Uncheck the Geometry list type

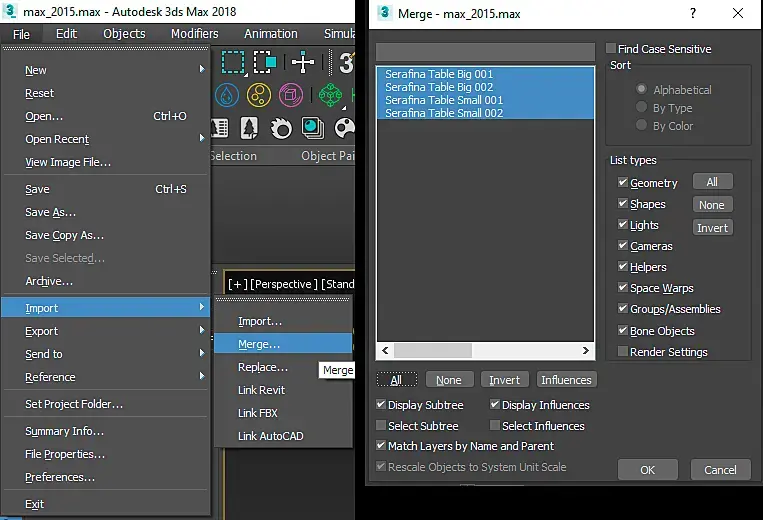622,182
